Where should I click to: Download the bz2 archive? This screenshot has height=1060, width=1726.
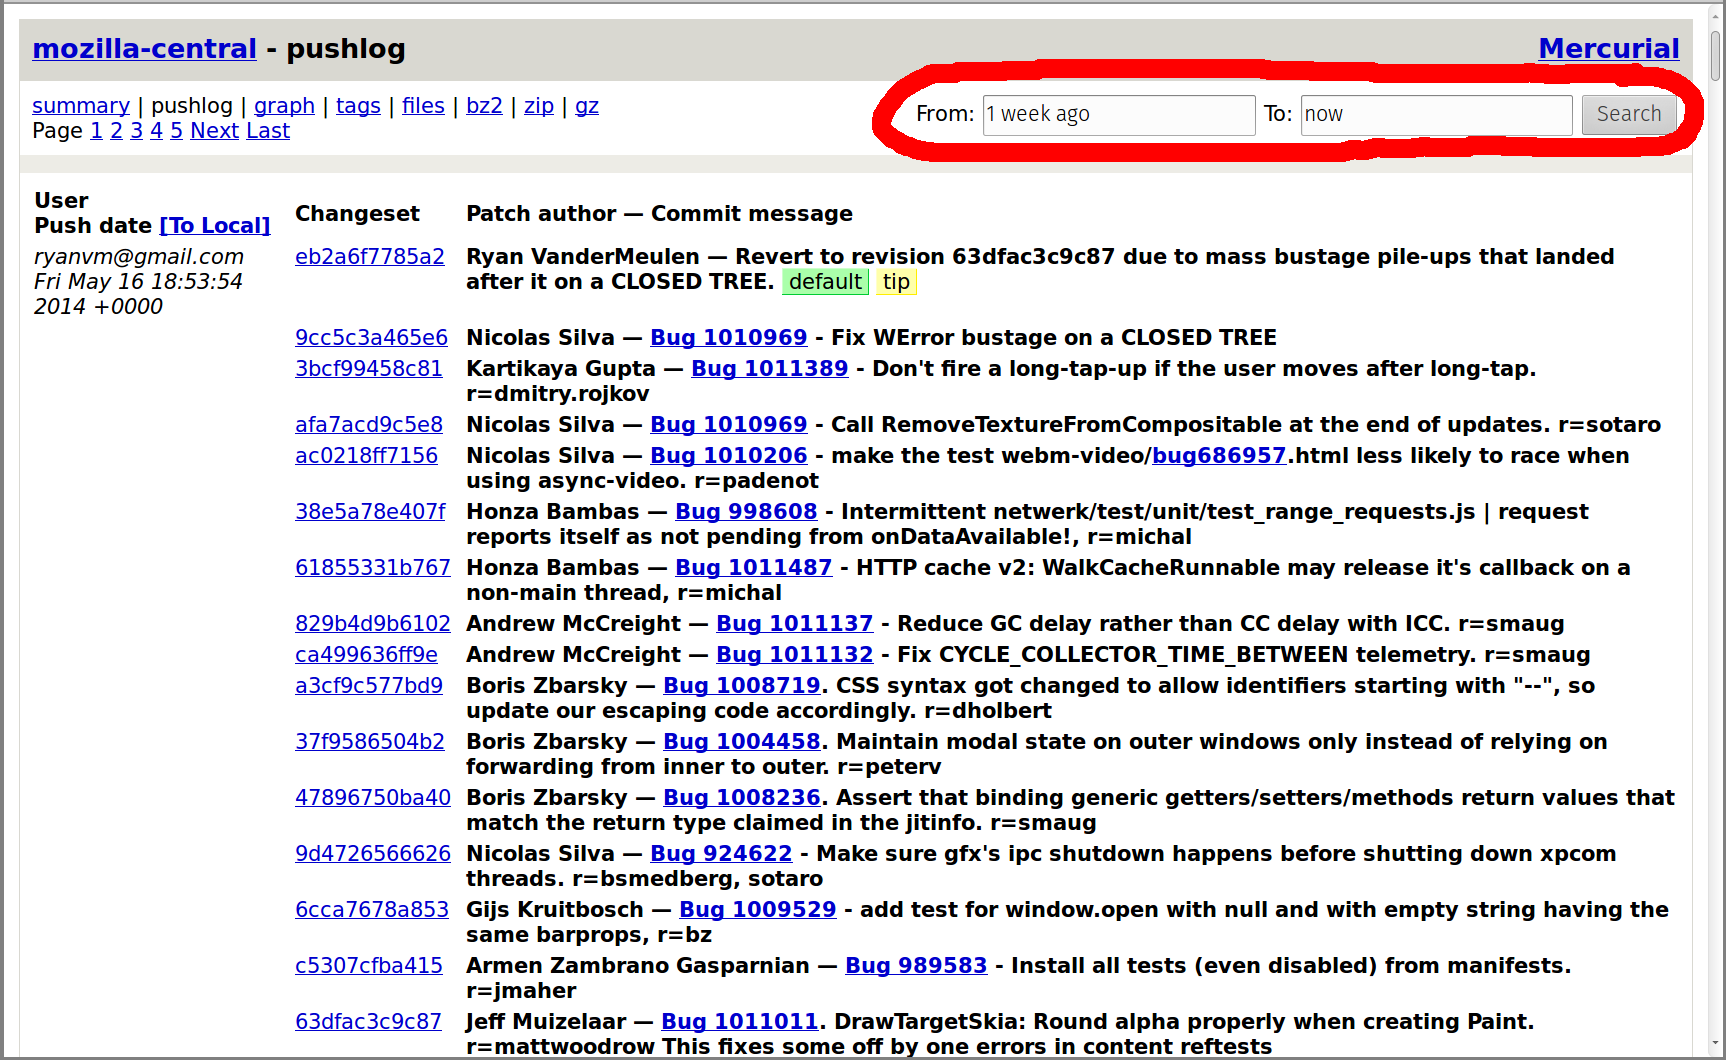484,106
